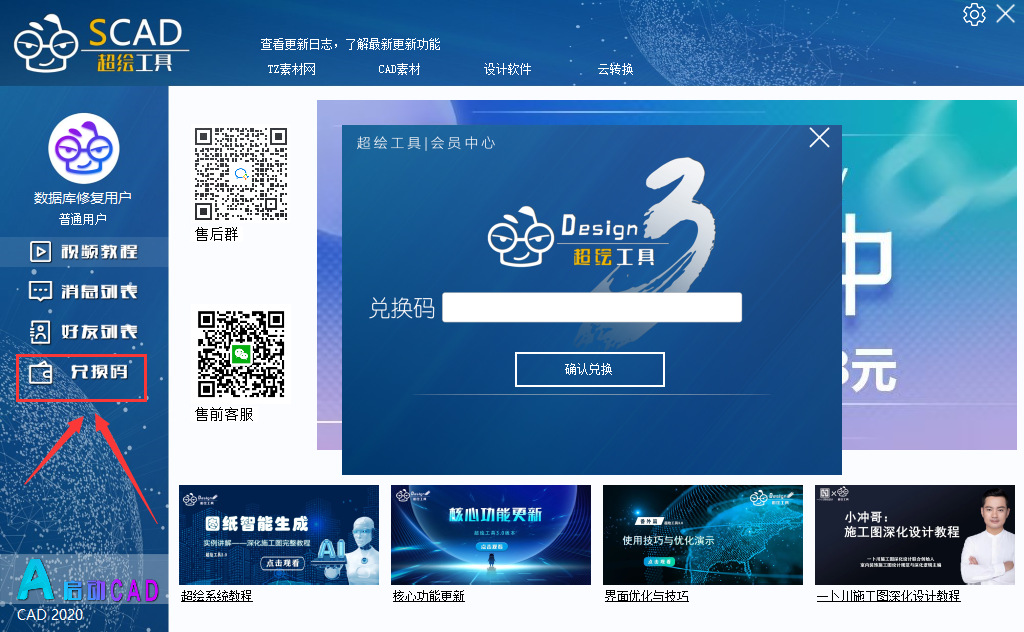This screenshot has width=1024, height=632.
Task: Click the SCAD logo mascot
Action: pyautogui.click(x=46, y=44)
